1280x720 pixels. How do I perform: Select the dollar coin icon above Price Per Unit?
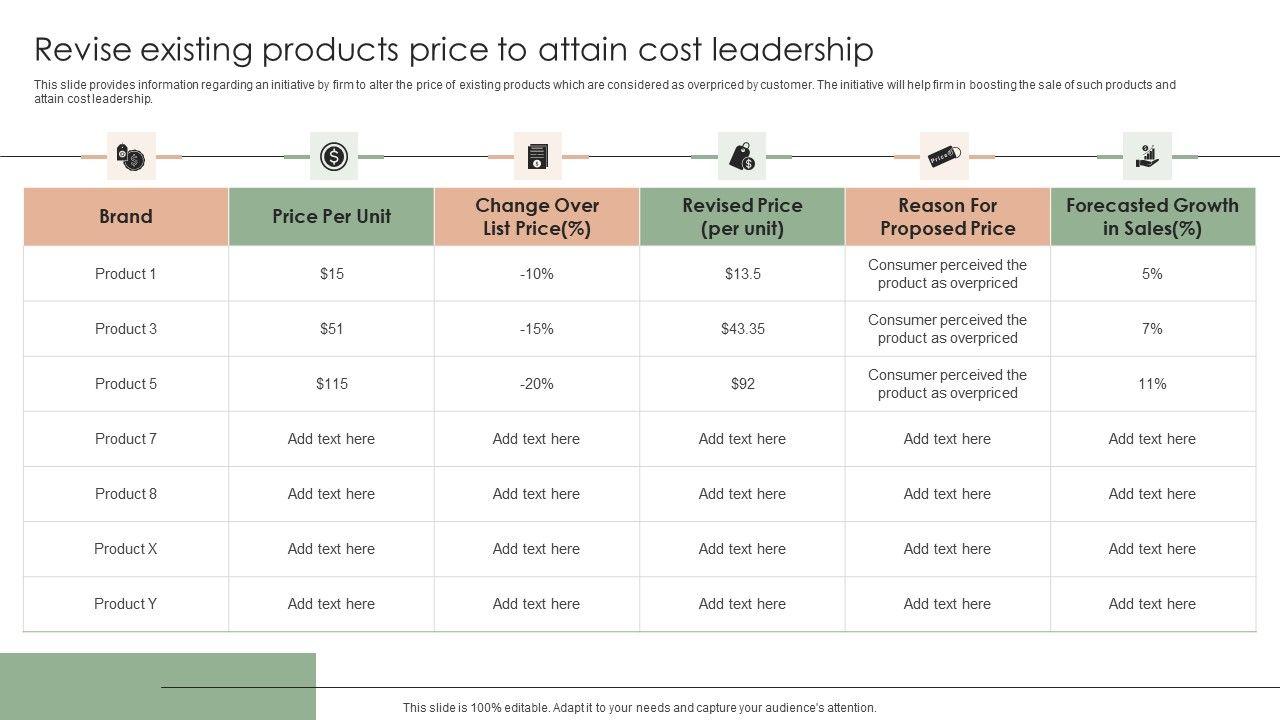point(334,156)
